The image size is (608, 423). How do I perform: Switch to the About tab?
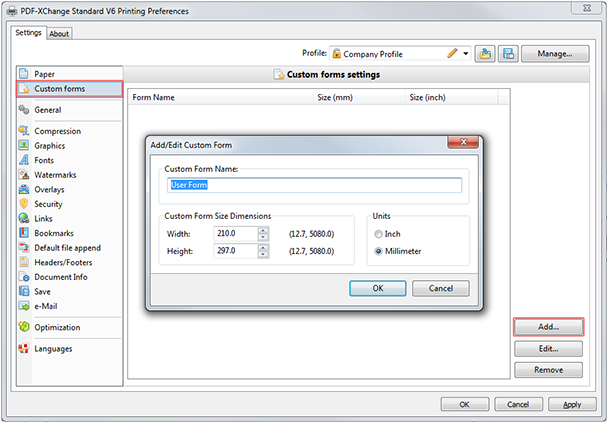[x=59, y=34]
